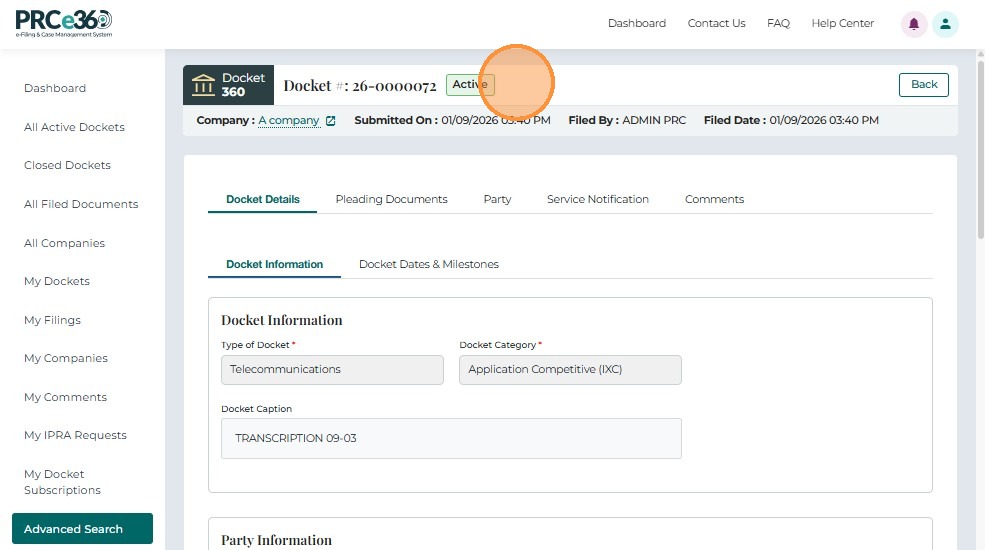Screen dimensions: 985x550
Task: Go to My Companies
Action: pos(66,358)
